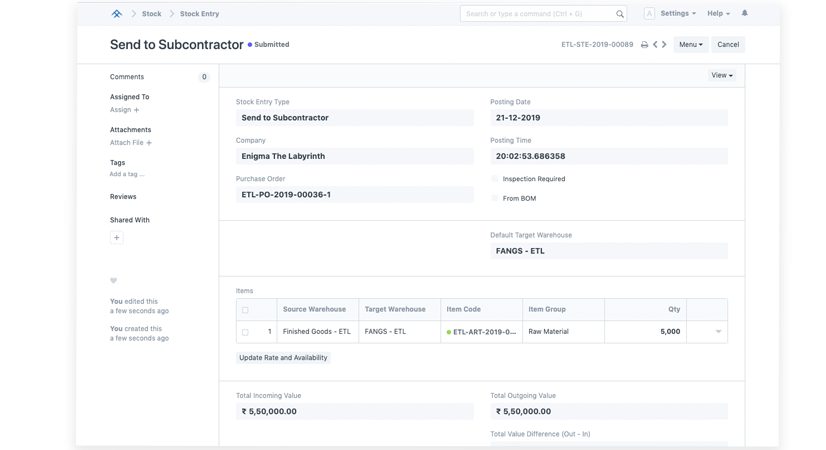Viewport: 826px width, 450px height.
Task: Click the ERPNext home logo
Action: coord(116,14)
